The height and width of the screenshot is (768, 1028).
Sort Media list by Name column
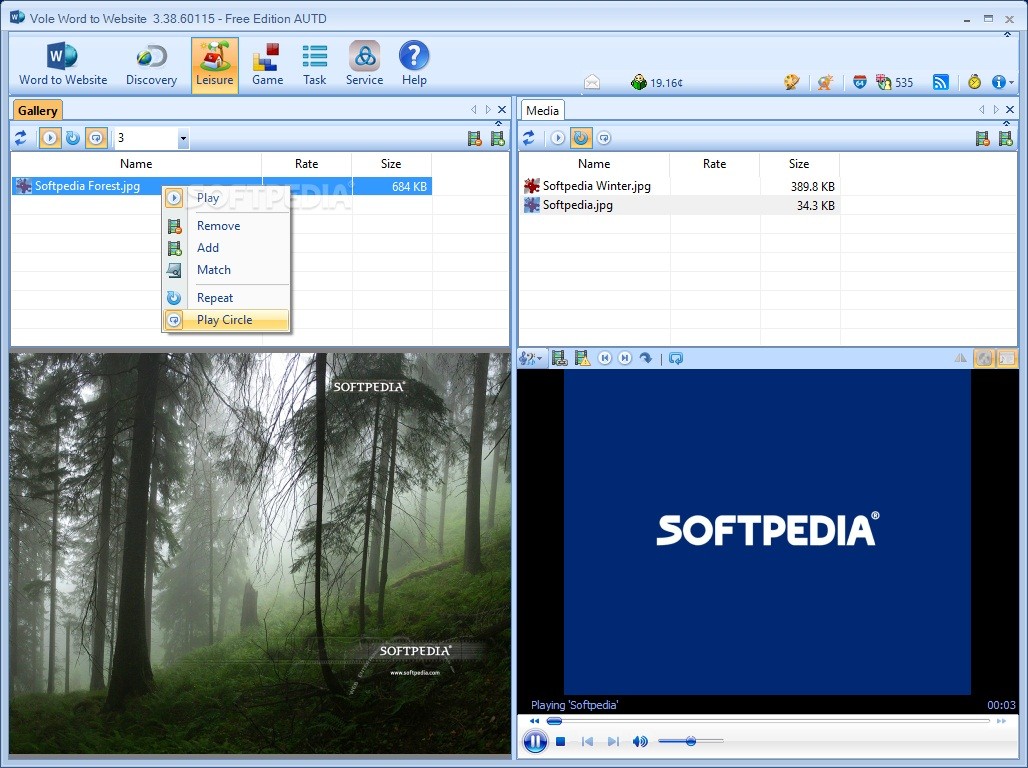tap(594, 164)
